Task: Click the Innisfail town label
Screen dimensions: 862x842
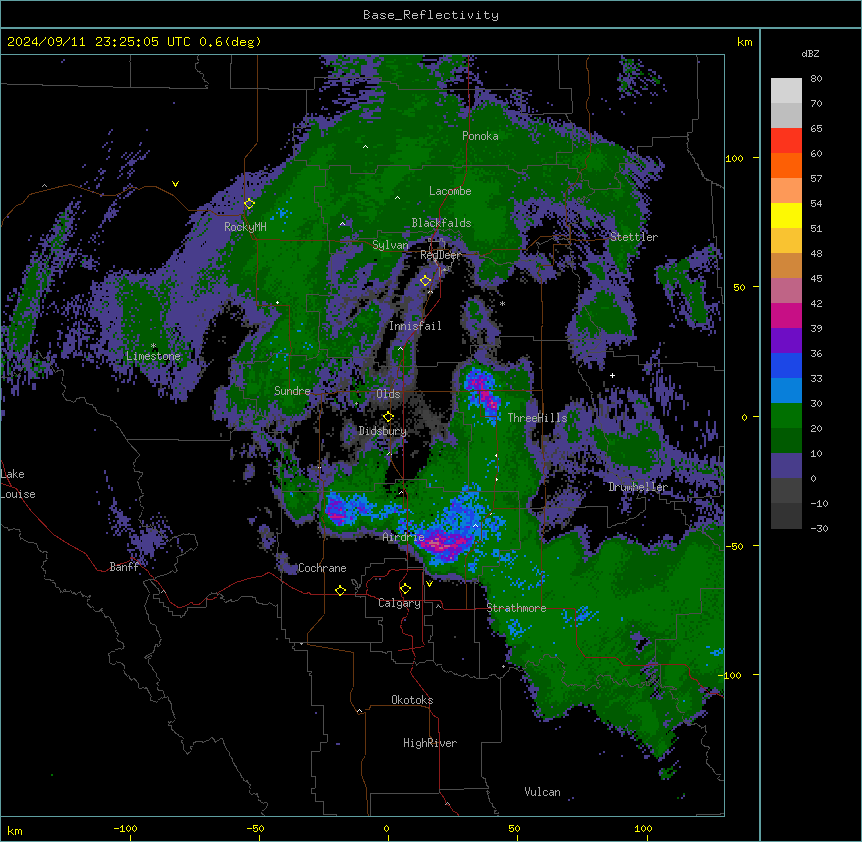Action: point(415,326)
